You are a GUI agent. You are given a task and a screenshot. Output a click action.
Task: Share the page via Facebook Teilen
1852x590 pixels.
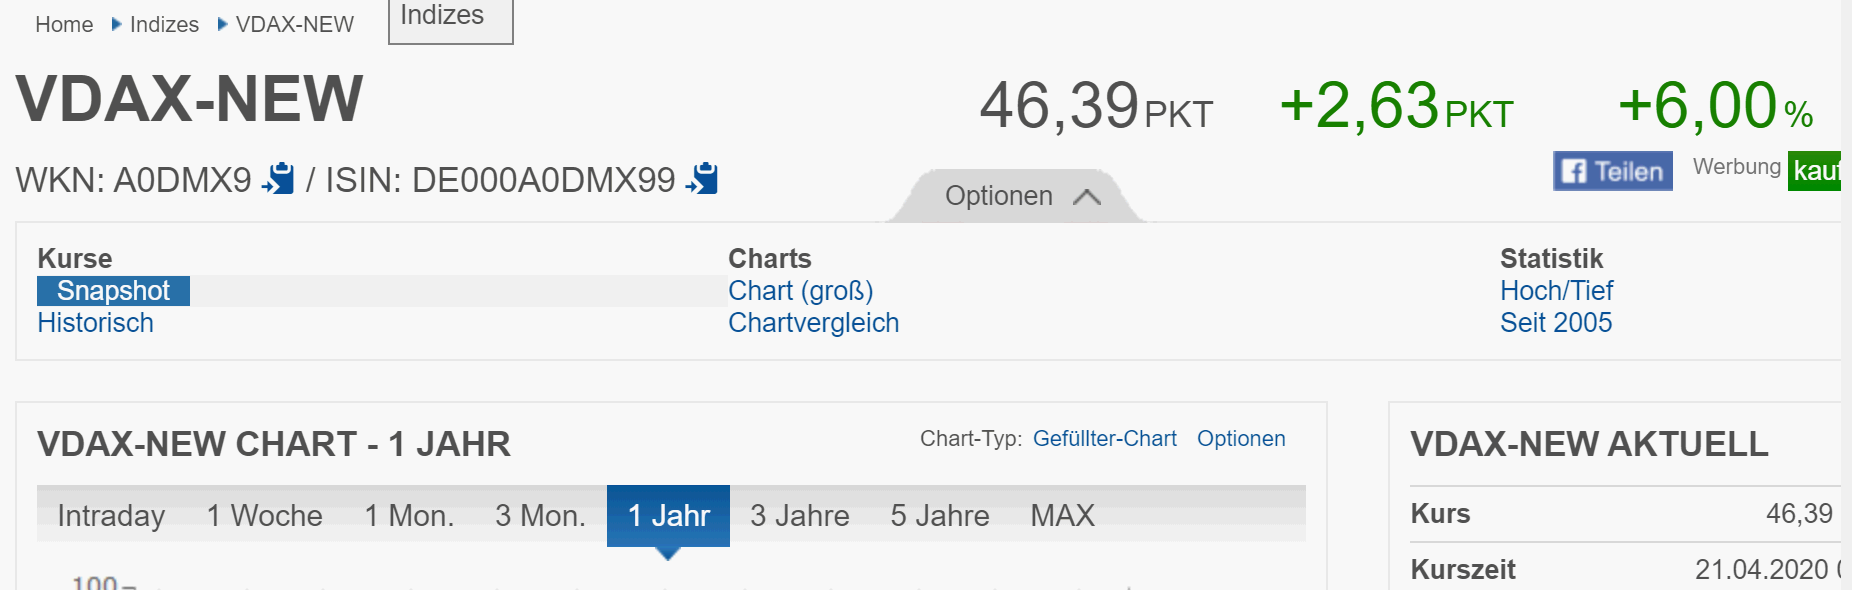tap(1612, 171)
